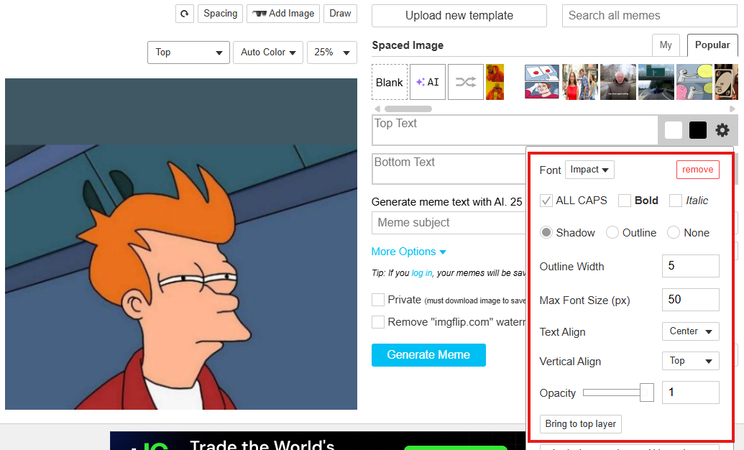Click the Max Font Size value field
This screenshot has height=450, width=744.
[690, 300]
